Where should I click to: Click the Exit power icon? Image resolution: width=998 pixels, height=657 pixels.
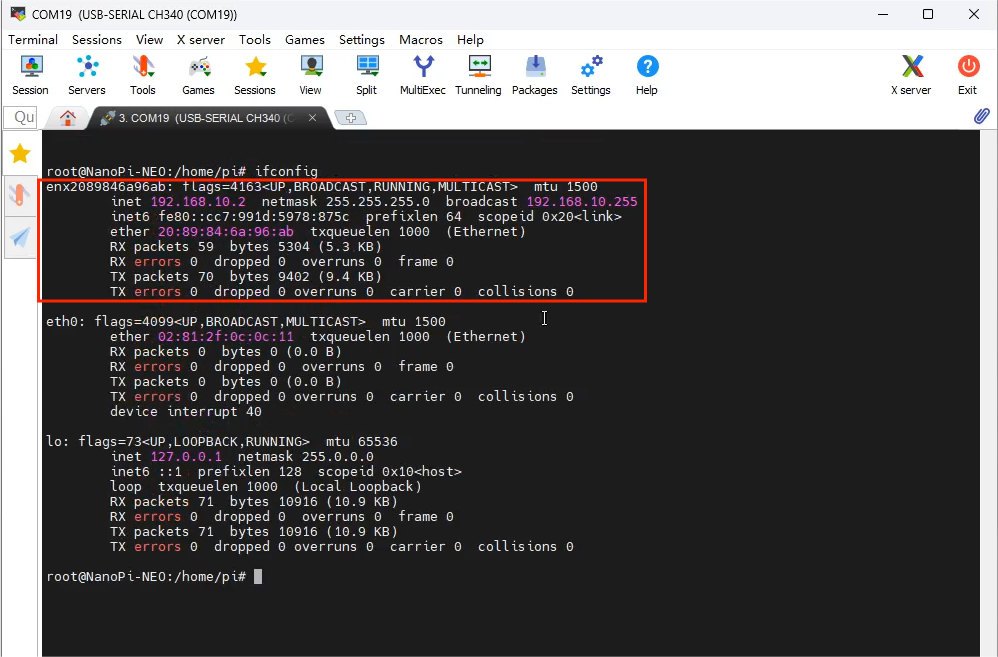pyautogui.click(x=967, y=75)
